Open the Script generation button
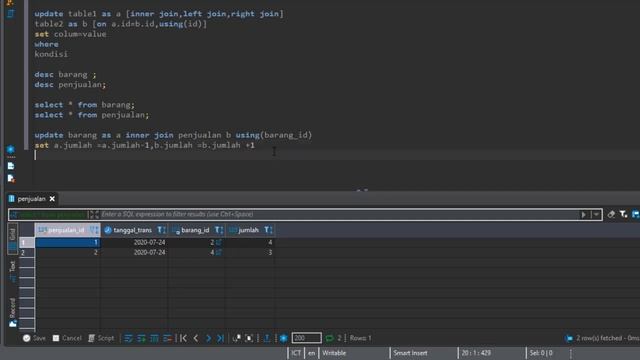This screenshot has height=360, width=640. coord(101,338)
